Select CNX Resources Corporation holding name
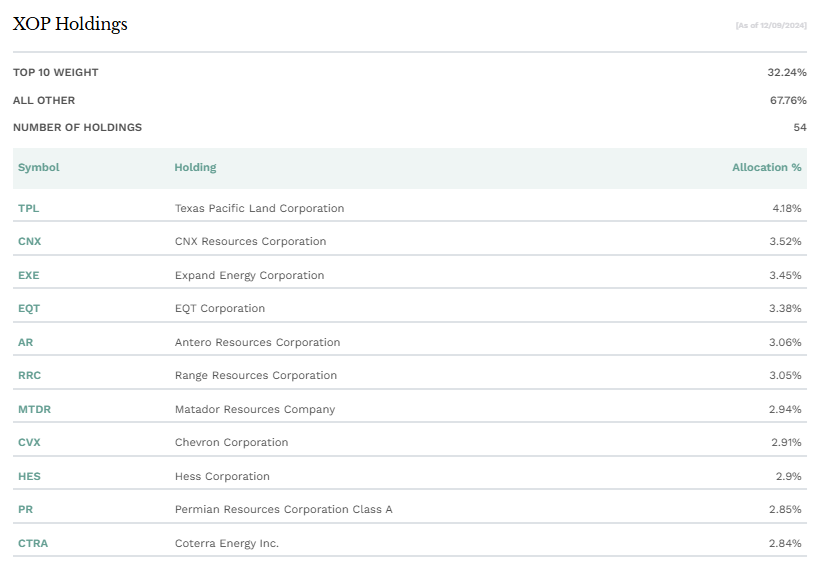The image size is (829, 562). (250, 242)
